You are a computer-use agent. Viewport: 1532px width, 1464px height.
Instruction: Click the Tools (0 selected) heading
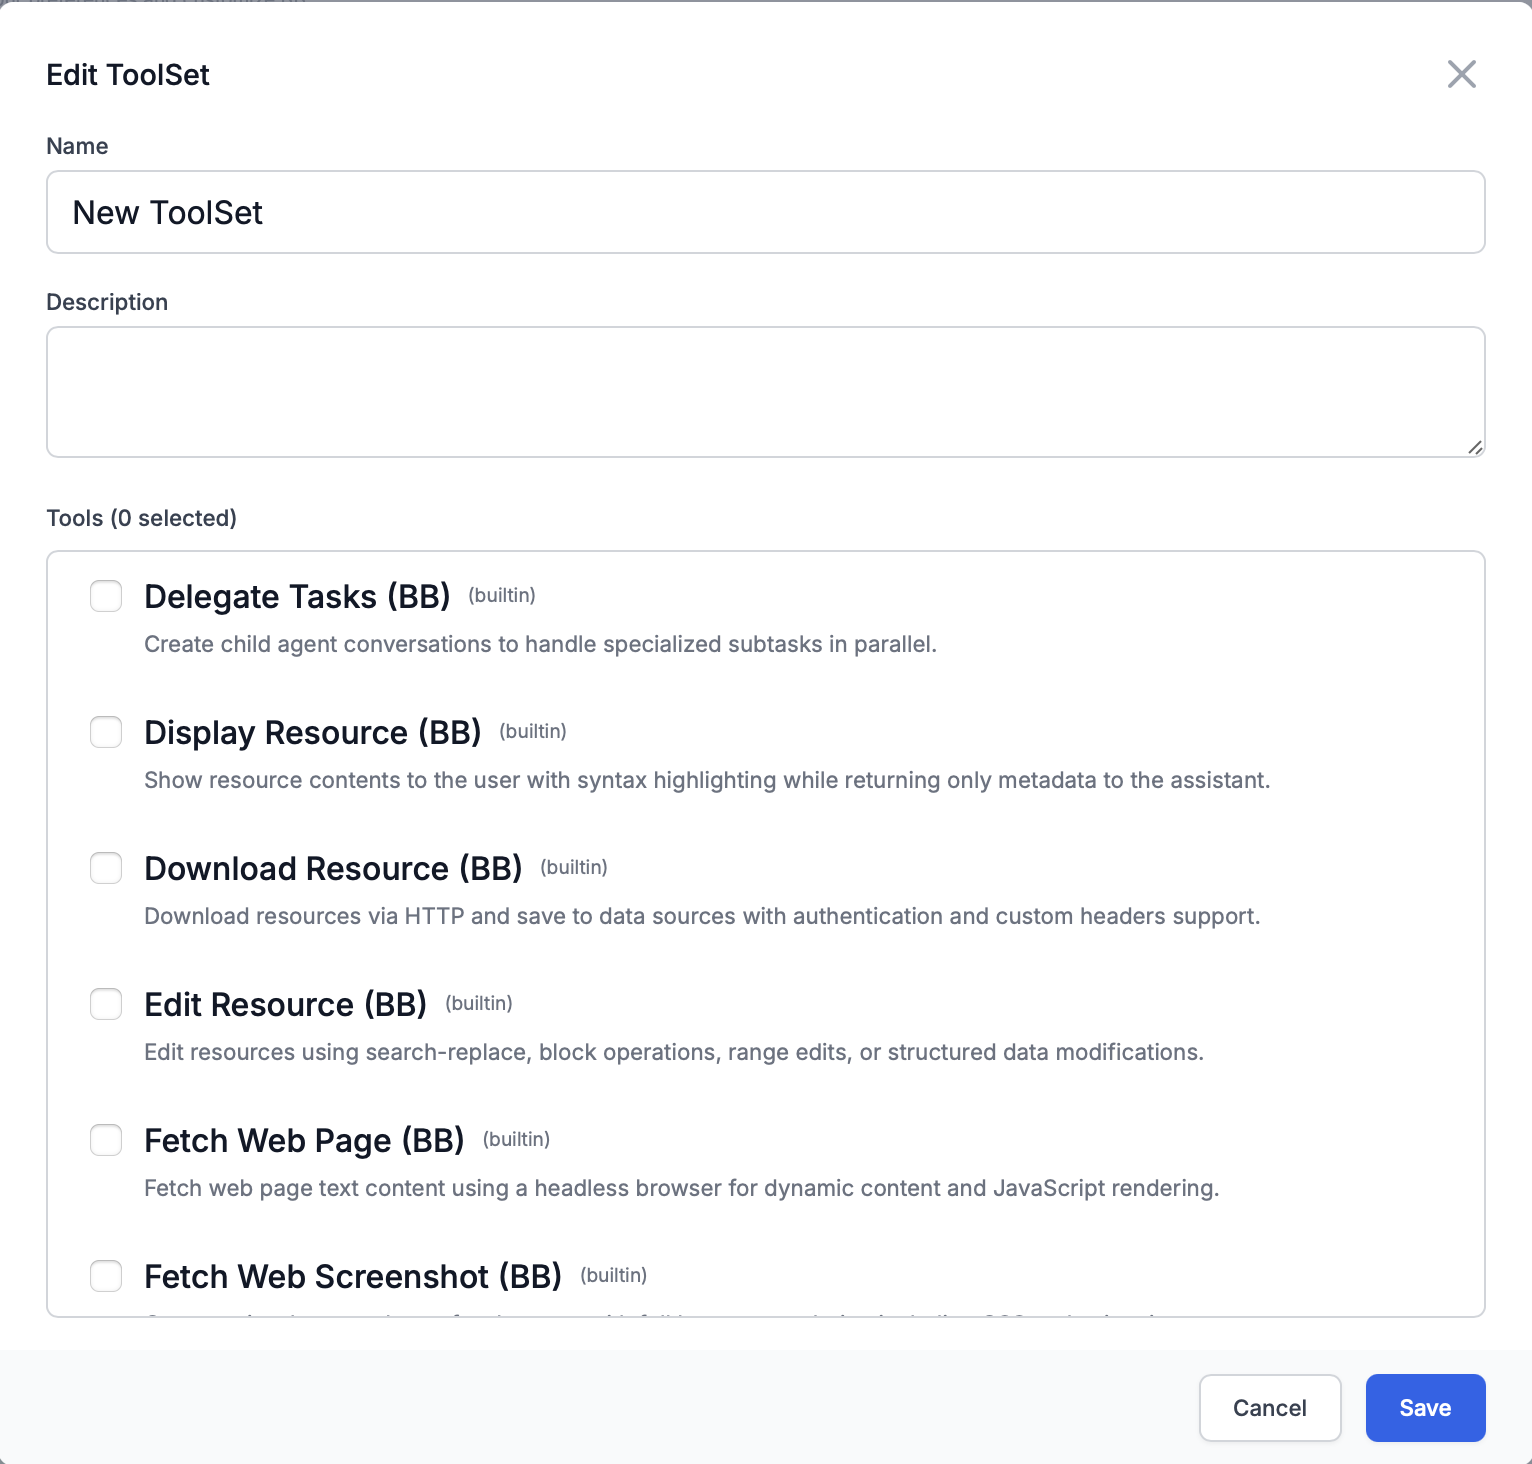pyautogui.click(x=141, y=518)
